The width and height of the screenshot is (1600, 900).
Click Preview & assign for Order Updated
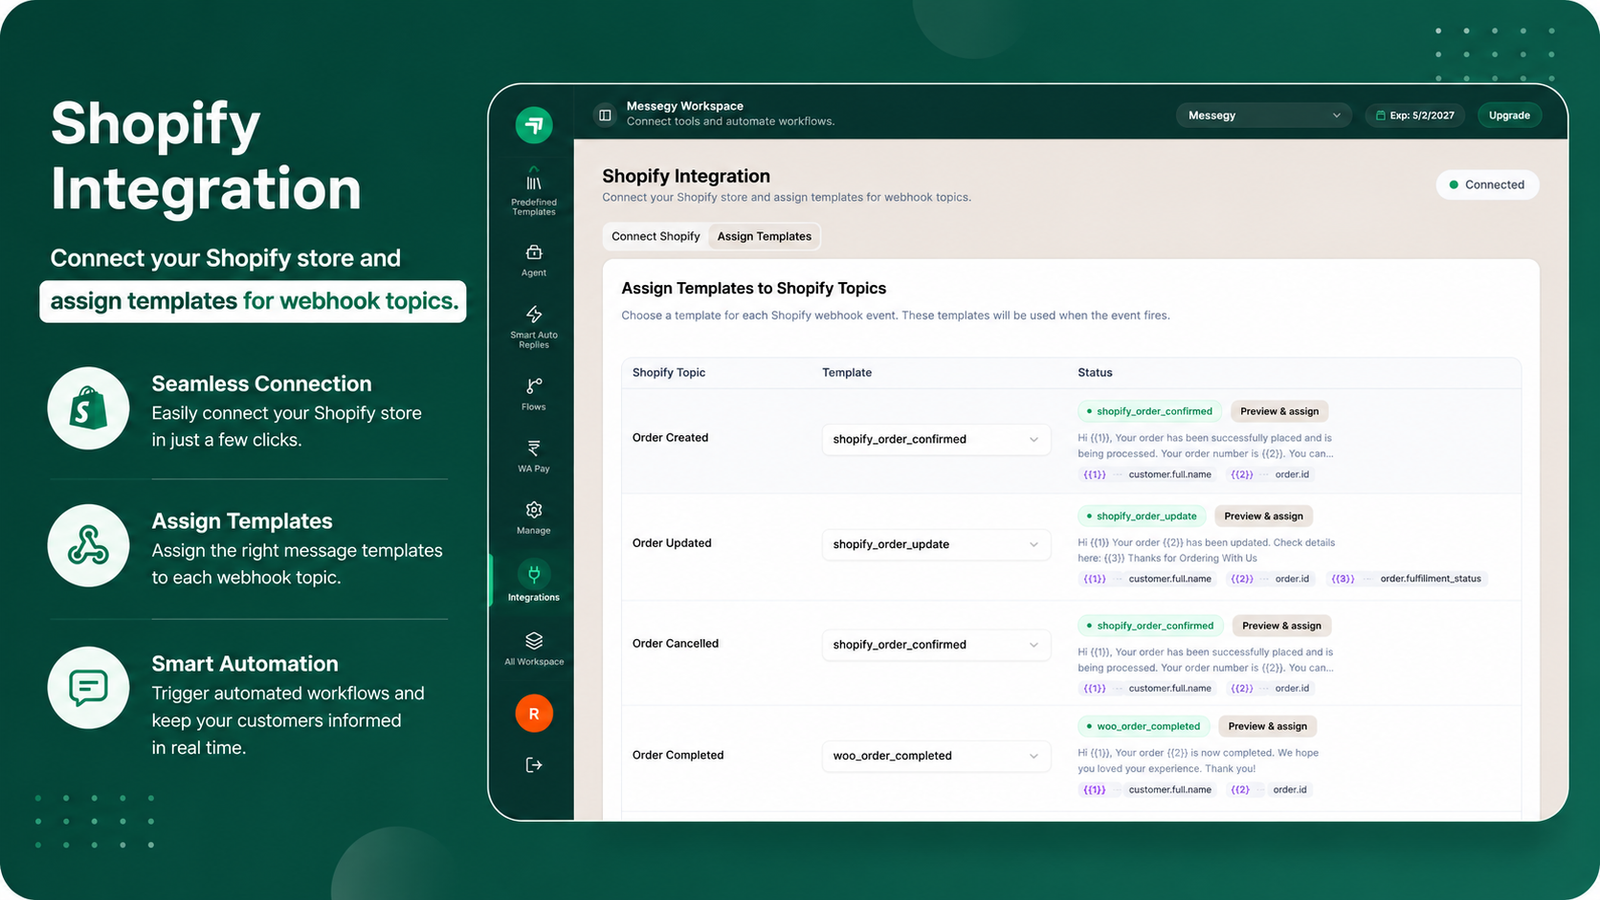click(x=1263, y=516)
